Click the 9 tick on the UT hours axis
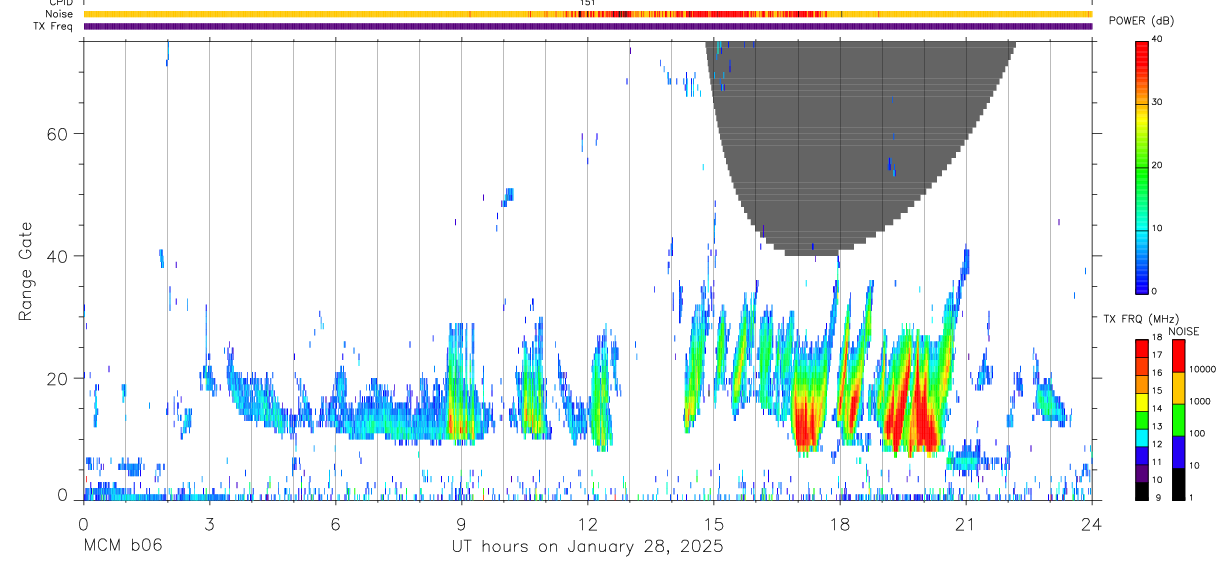1228x567 pixels. click(x=461, y=523)
